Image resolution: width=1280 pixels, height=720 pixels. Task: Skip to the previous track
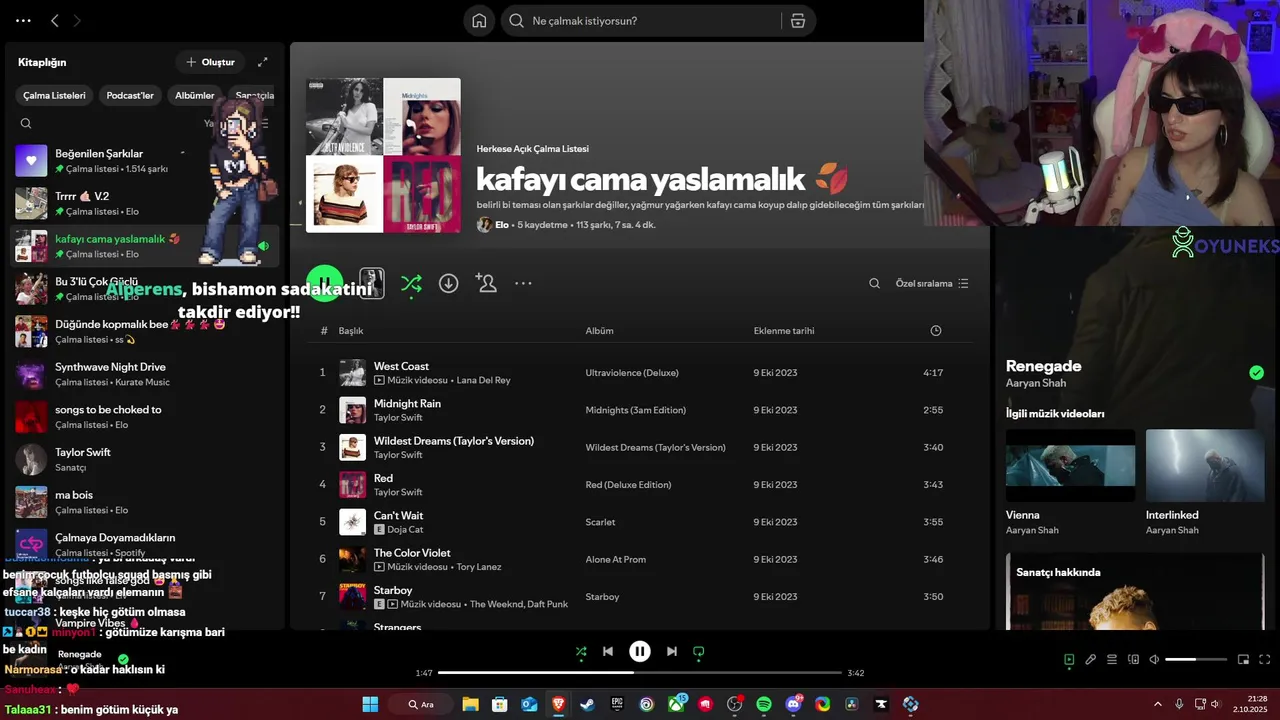coord(608,651)
